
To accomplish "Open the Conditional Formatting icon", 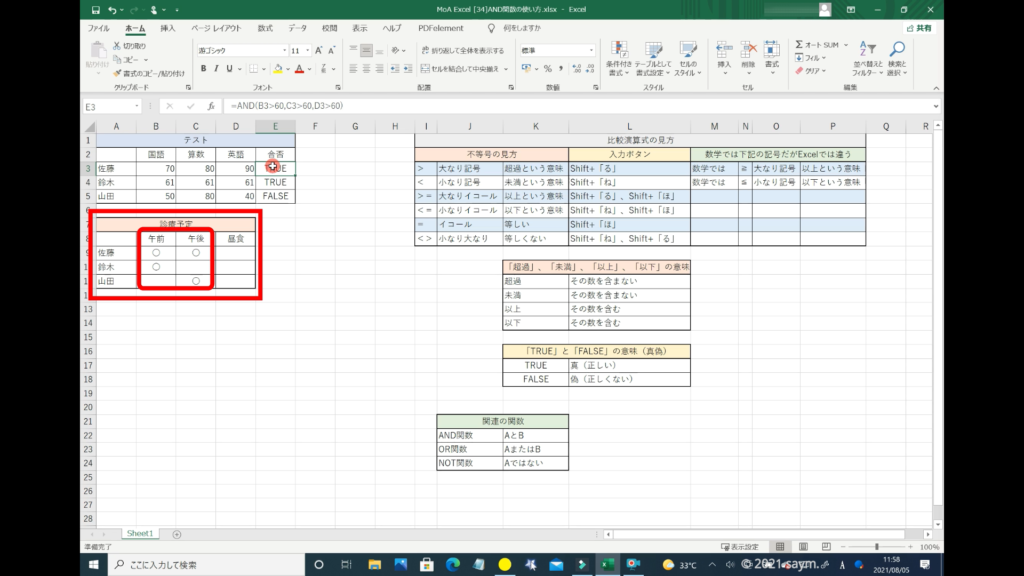I will [x=619, y=50].
